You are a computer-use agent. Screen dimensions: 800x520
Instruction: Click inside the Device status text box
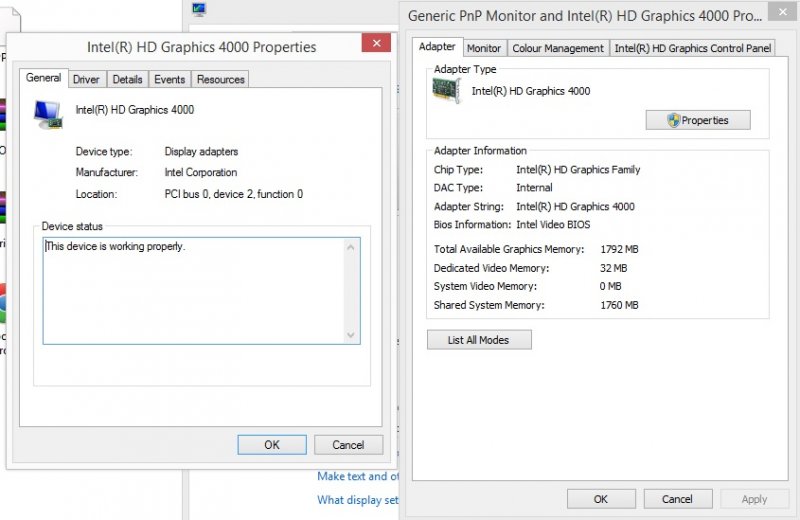190,290
